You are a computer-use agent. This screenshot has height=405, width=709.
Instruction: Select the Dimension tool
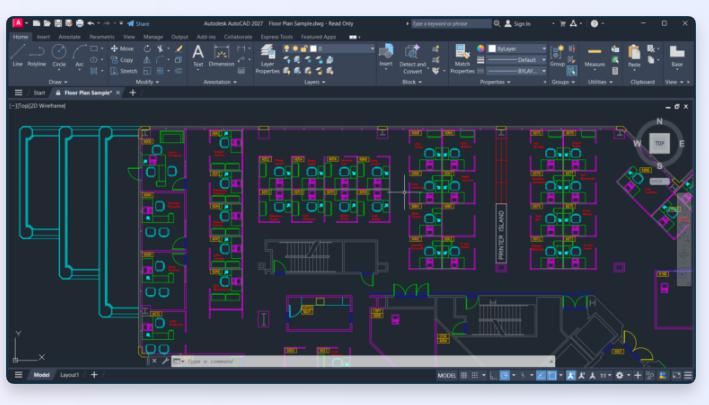pyautogui.click(x=221, y=56)
